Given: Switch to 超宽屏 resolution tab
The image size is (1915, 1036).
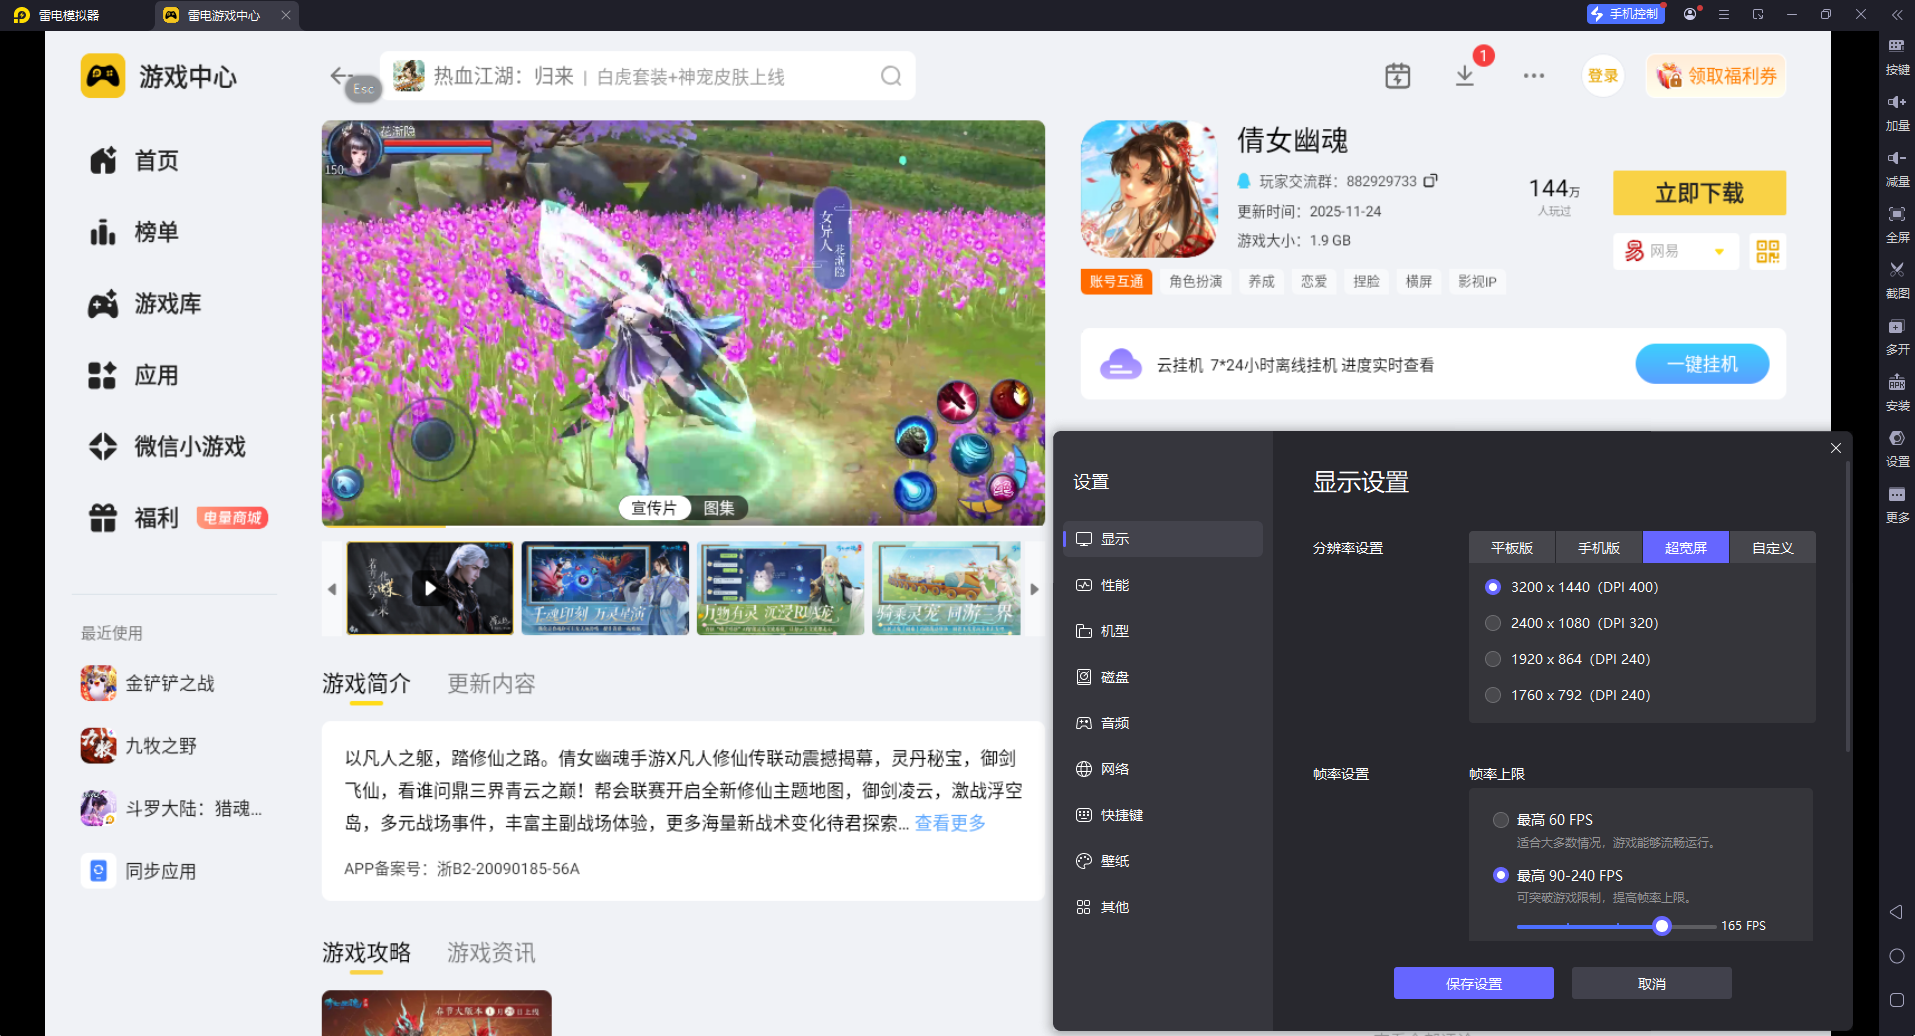Looking at the screenshot, I should pyautogui.click(x=1686, y=548).
